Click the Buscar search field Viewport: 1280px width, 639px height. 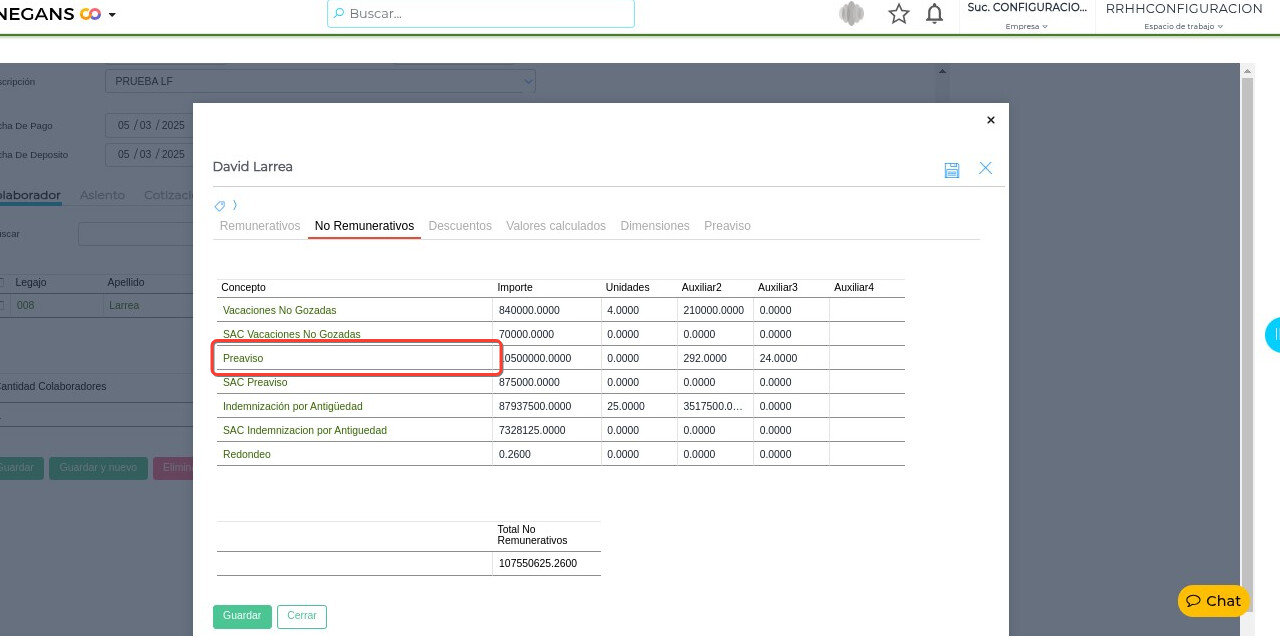[480, 14]
